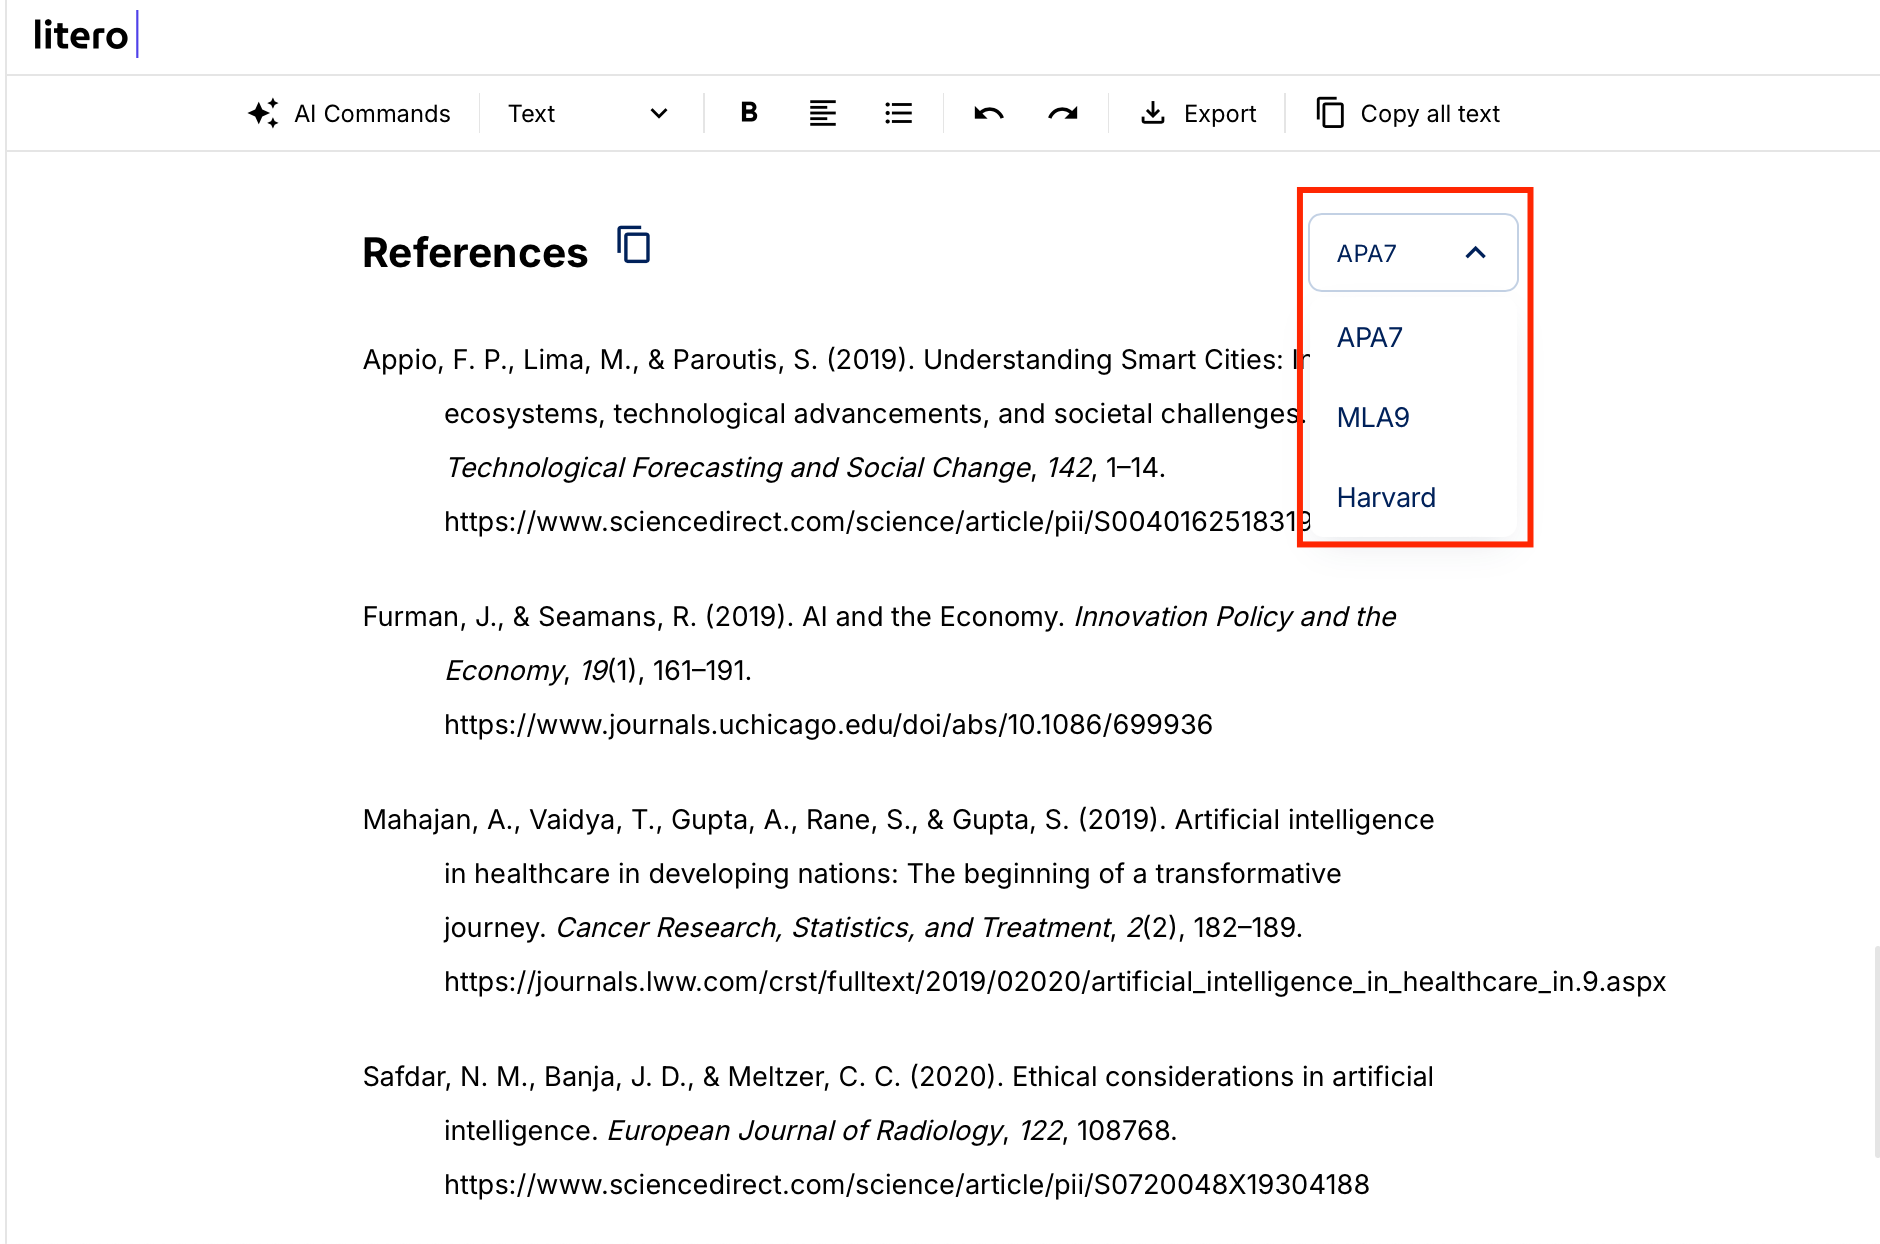Choose MLA9 citation style
The width and height of the screenshot is (1880, 1244).
tap(1372, 417)
